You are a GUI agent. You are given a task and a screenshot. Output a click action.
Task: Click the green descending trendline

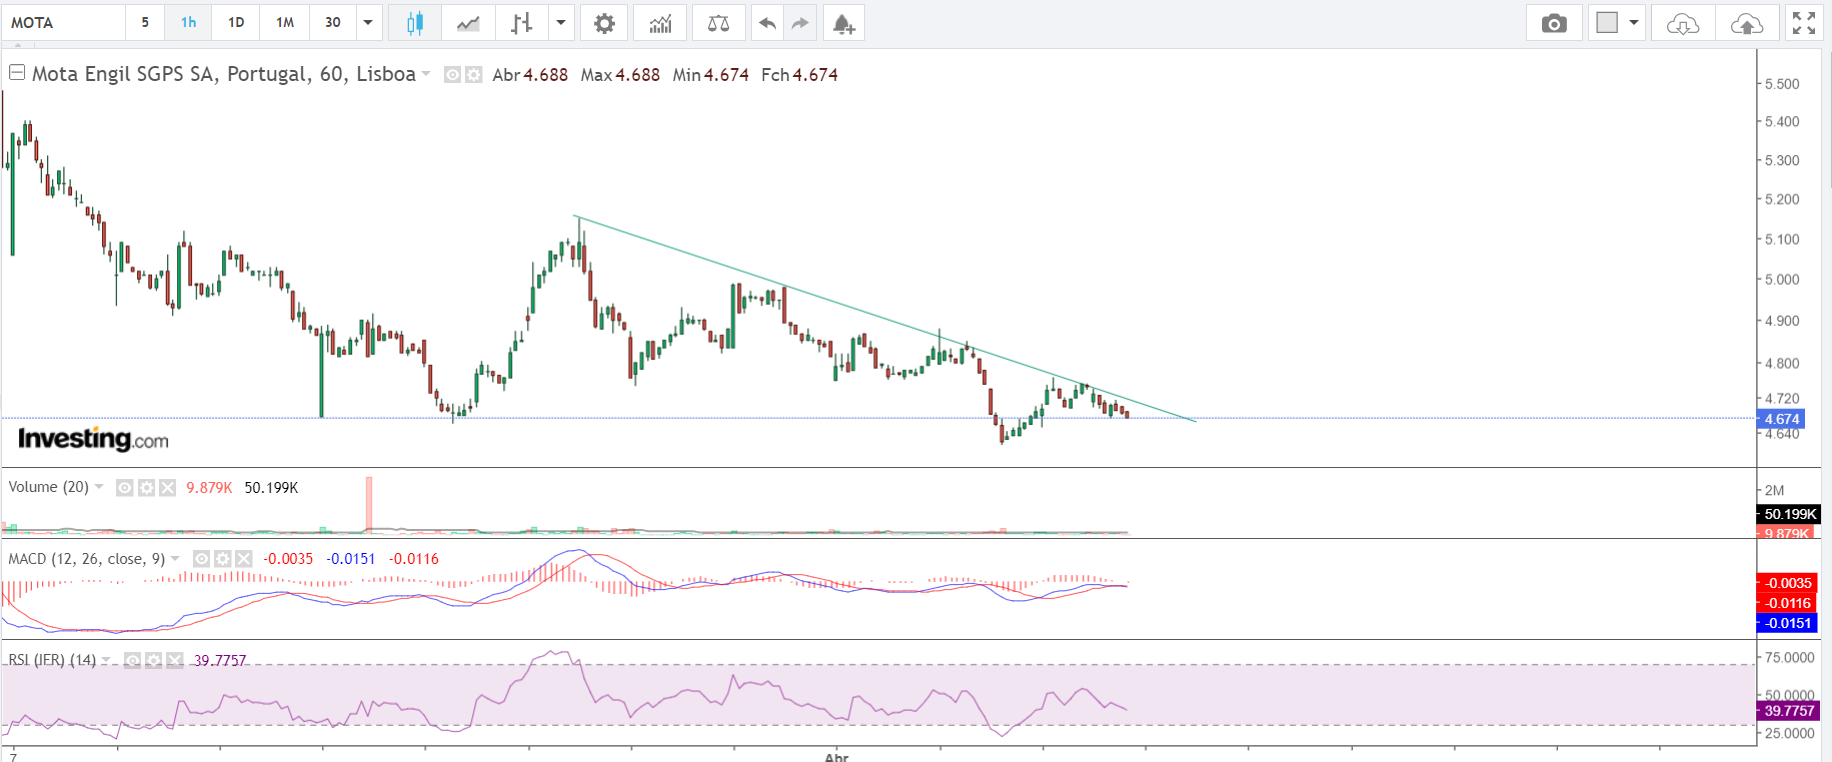click(885, 319)
